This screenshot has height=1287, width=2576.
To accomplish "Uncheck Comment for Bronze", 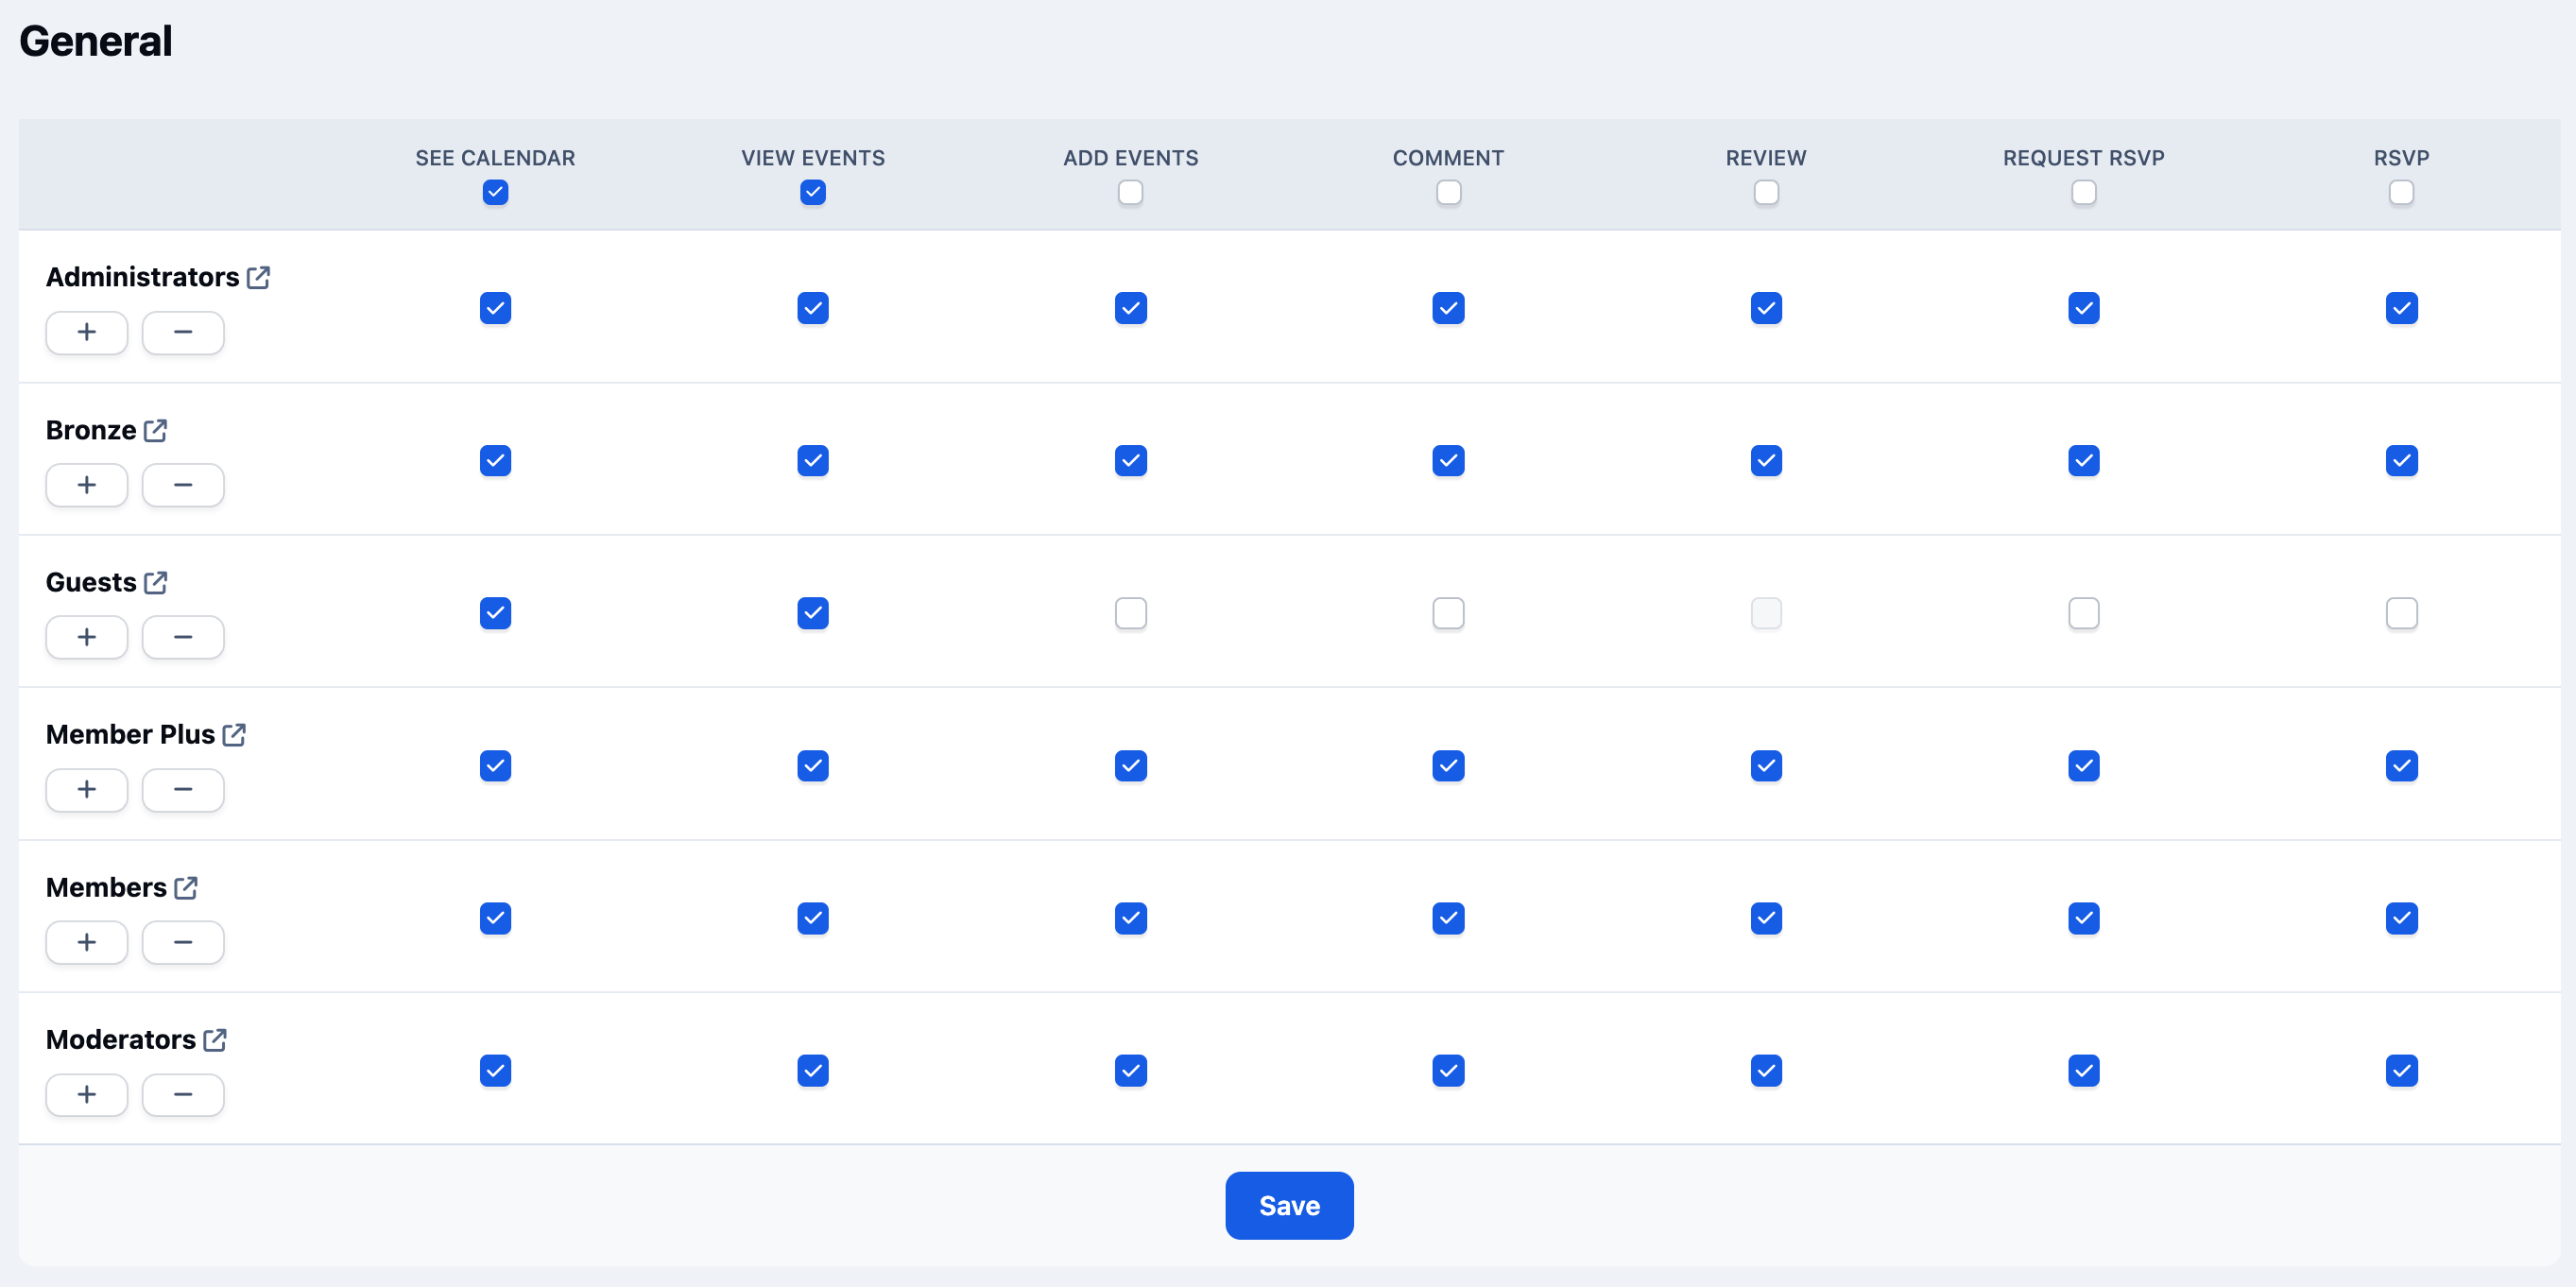I will coord(1448,461).
